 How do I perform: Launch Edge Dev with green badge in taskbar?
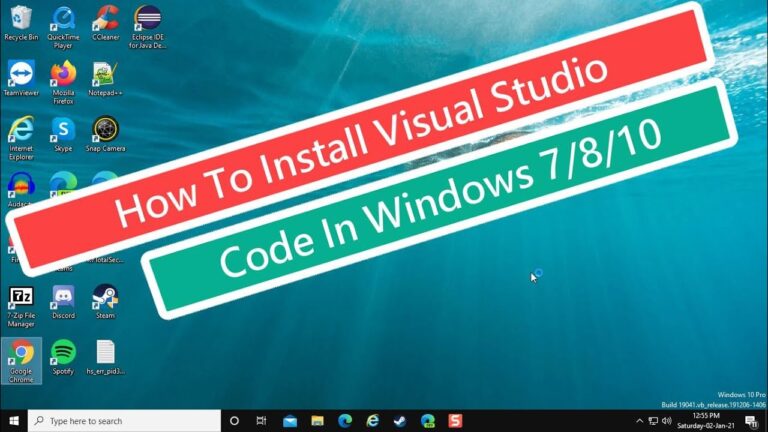pos(428,421)
